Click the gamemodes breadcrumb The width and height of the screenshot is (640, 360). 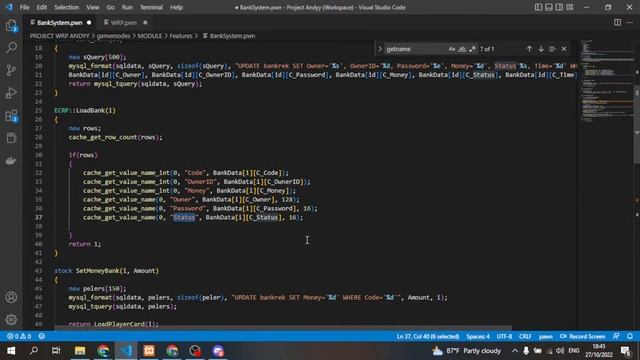pos(113,36)
